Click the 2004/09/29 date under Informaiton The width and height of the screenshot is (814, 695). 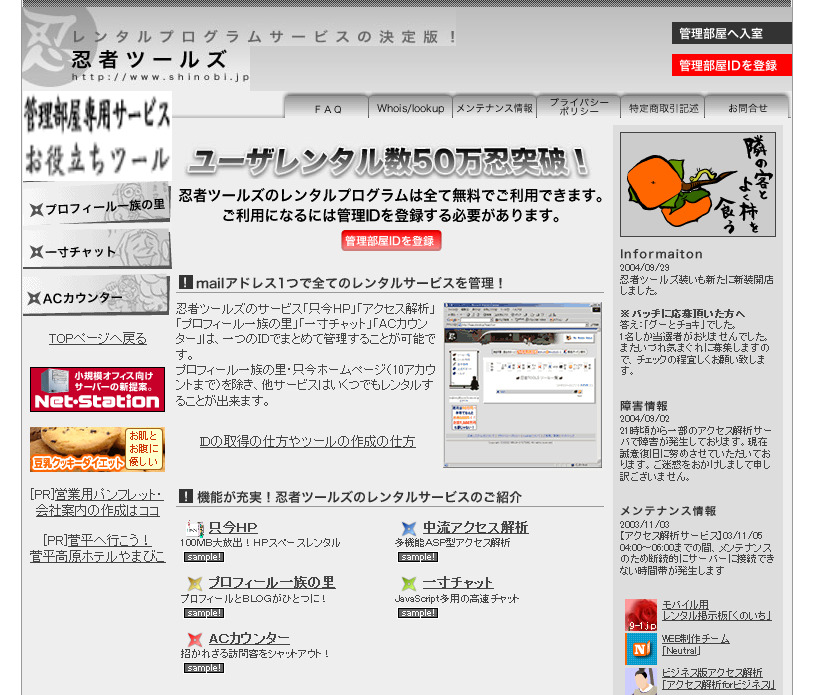(644, 267)
